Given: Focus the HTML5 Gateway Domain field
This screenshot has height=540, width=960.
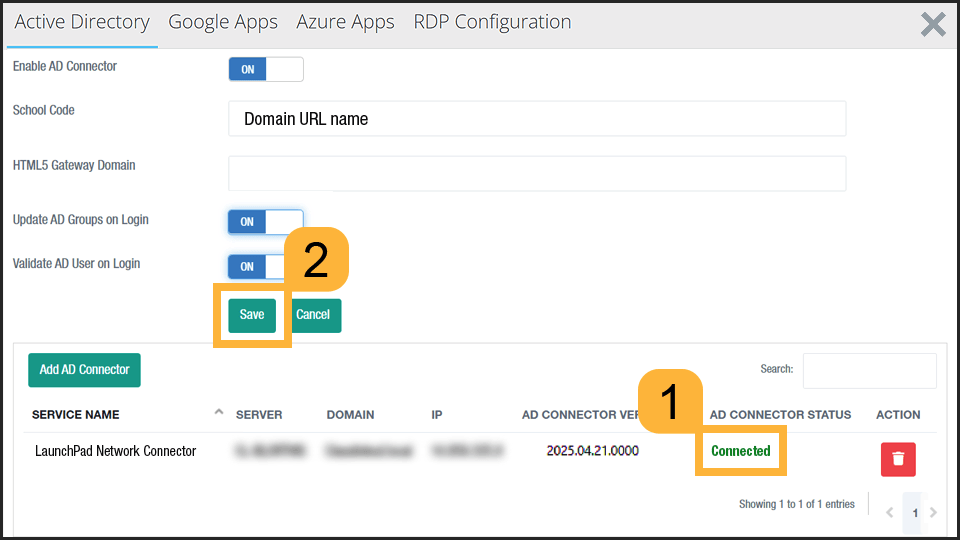Looking at the screenshot, I should (537, 173).
